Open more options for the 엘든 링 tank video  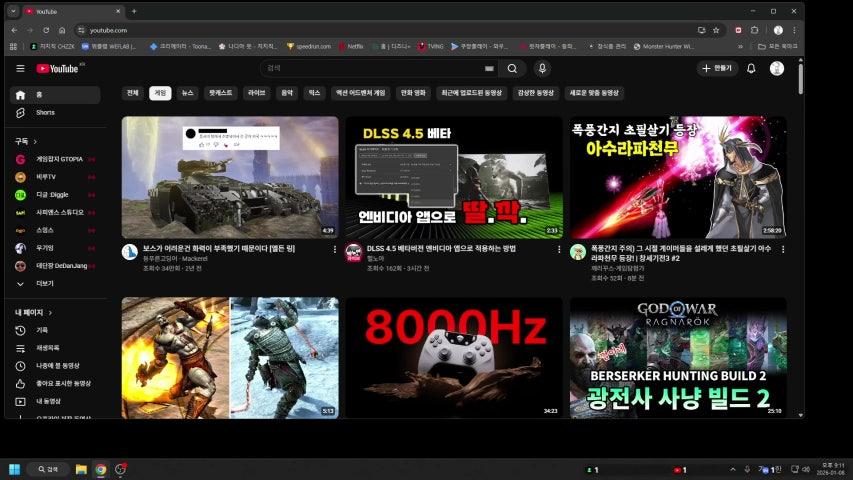coord(335,249)
